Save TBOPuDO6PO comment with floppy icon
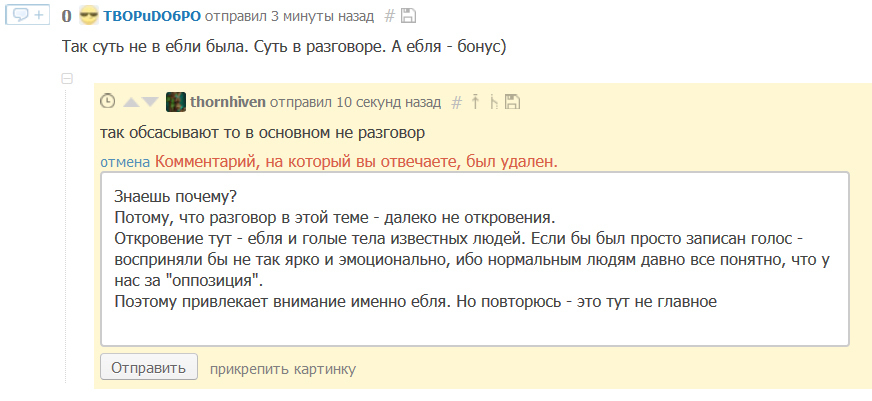Image resolution: width=872 pixels, height=401 pixels. [x=409, y=16]
